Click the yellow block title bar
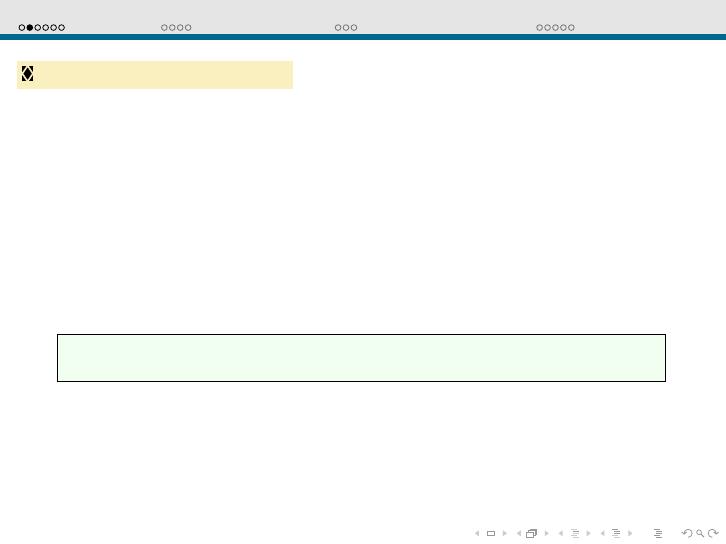The width and height of the screenshot is (726, 544). pyautogui.click(x=155, y=75)
